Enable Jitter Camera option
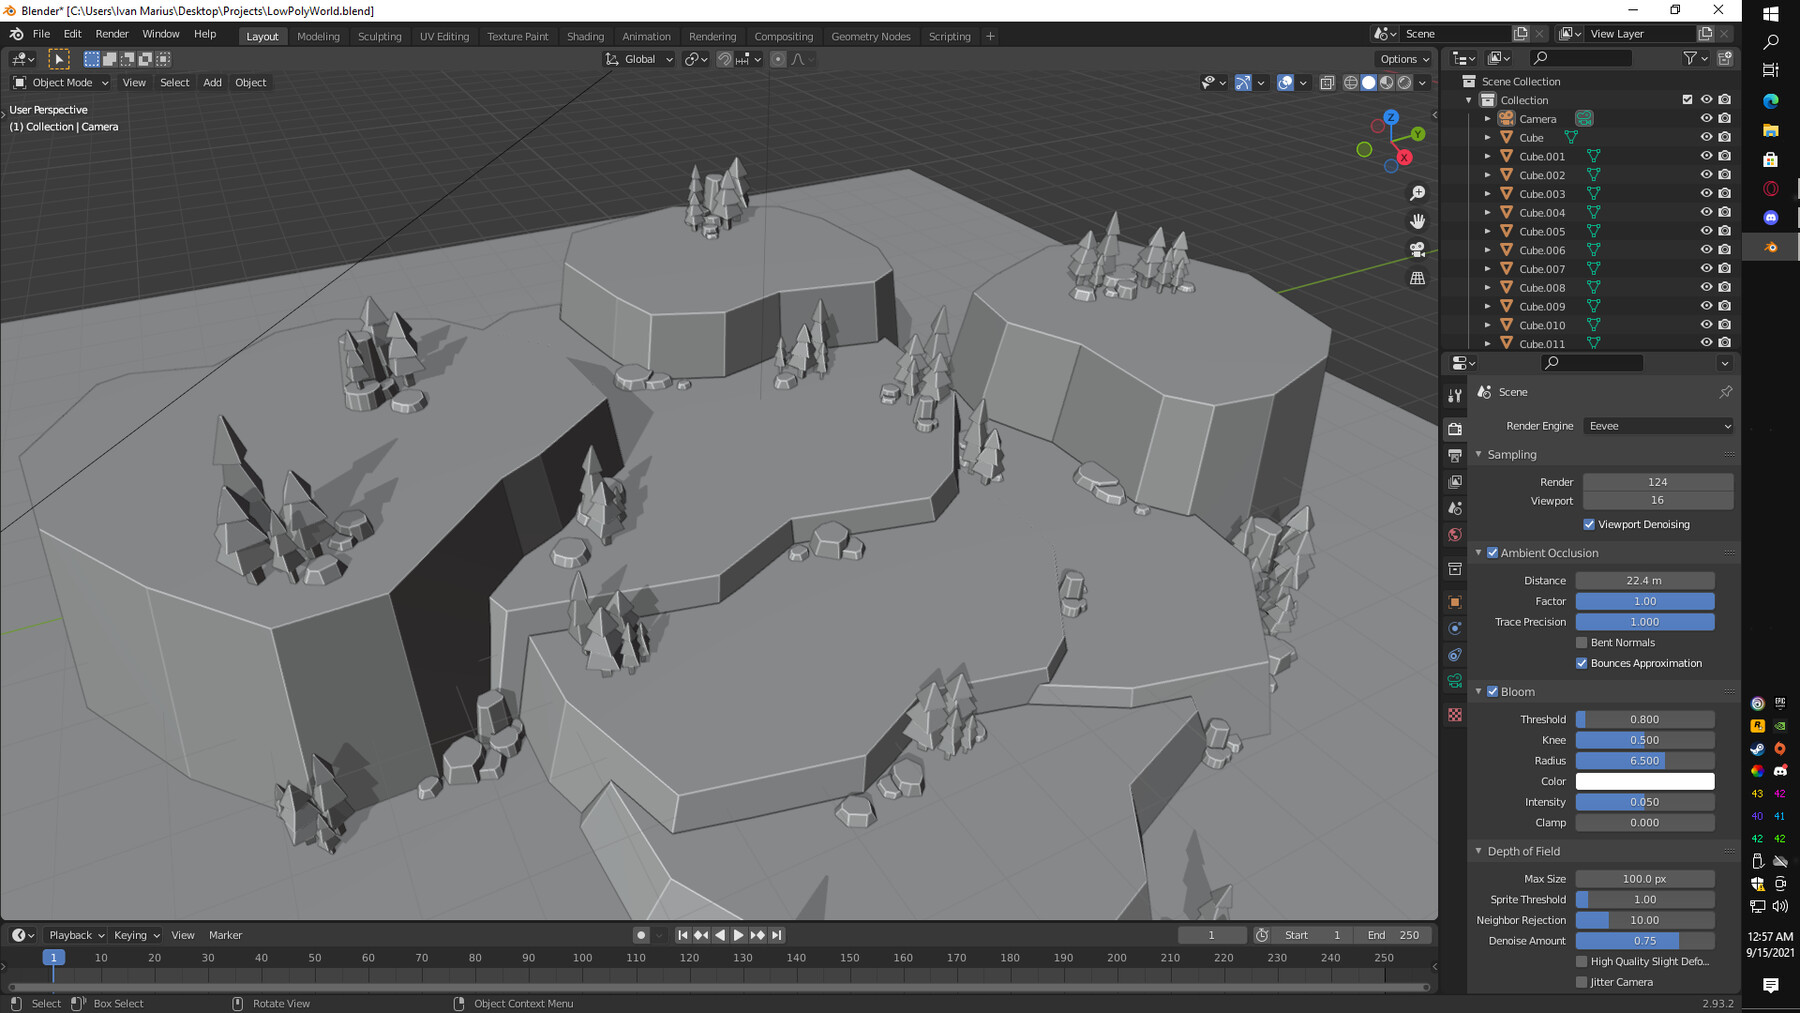Image resolution: width=1800 pixels, height=1013 pixels. [x=1582, y=981]
